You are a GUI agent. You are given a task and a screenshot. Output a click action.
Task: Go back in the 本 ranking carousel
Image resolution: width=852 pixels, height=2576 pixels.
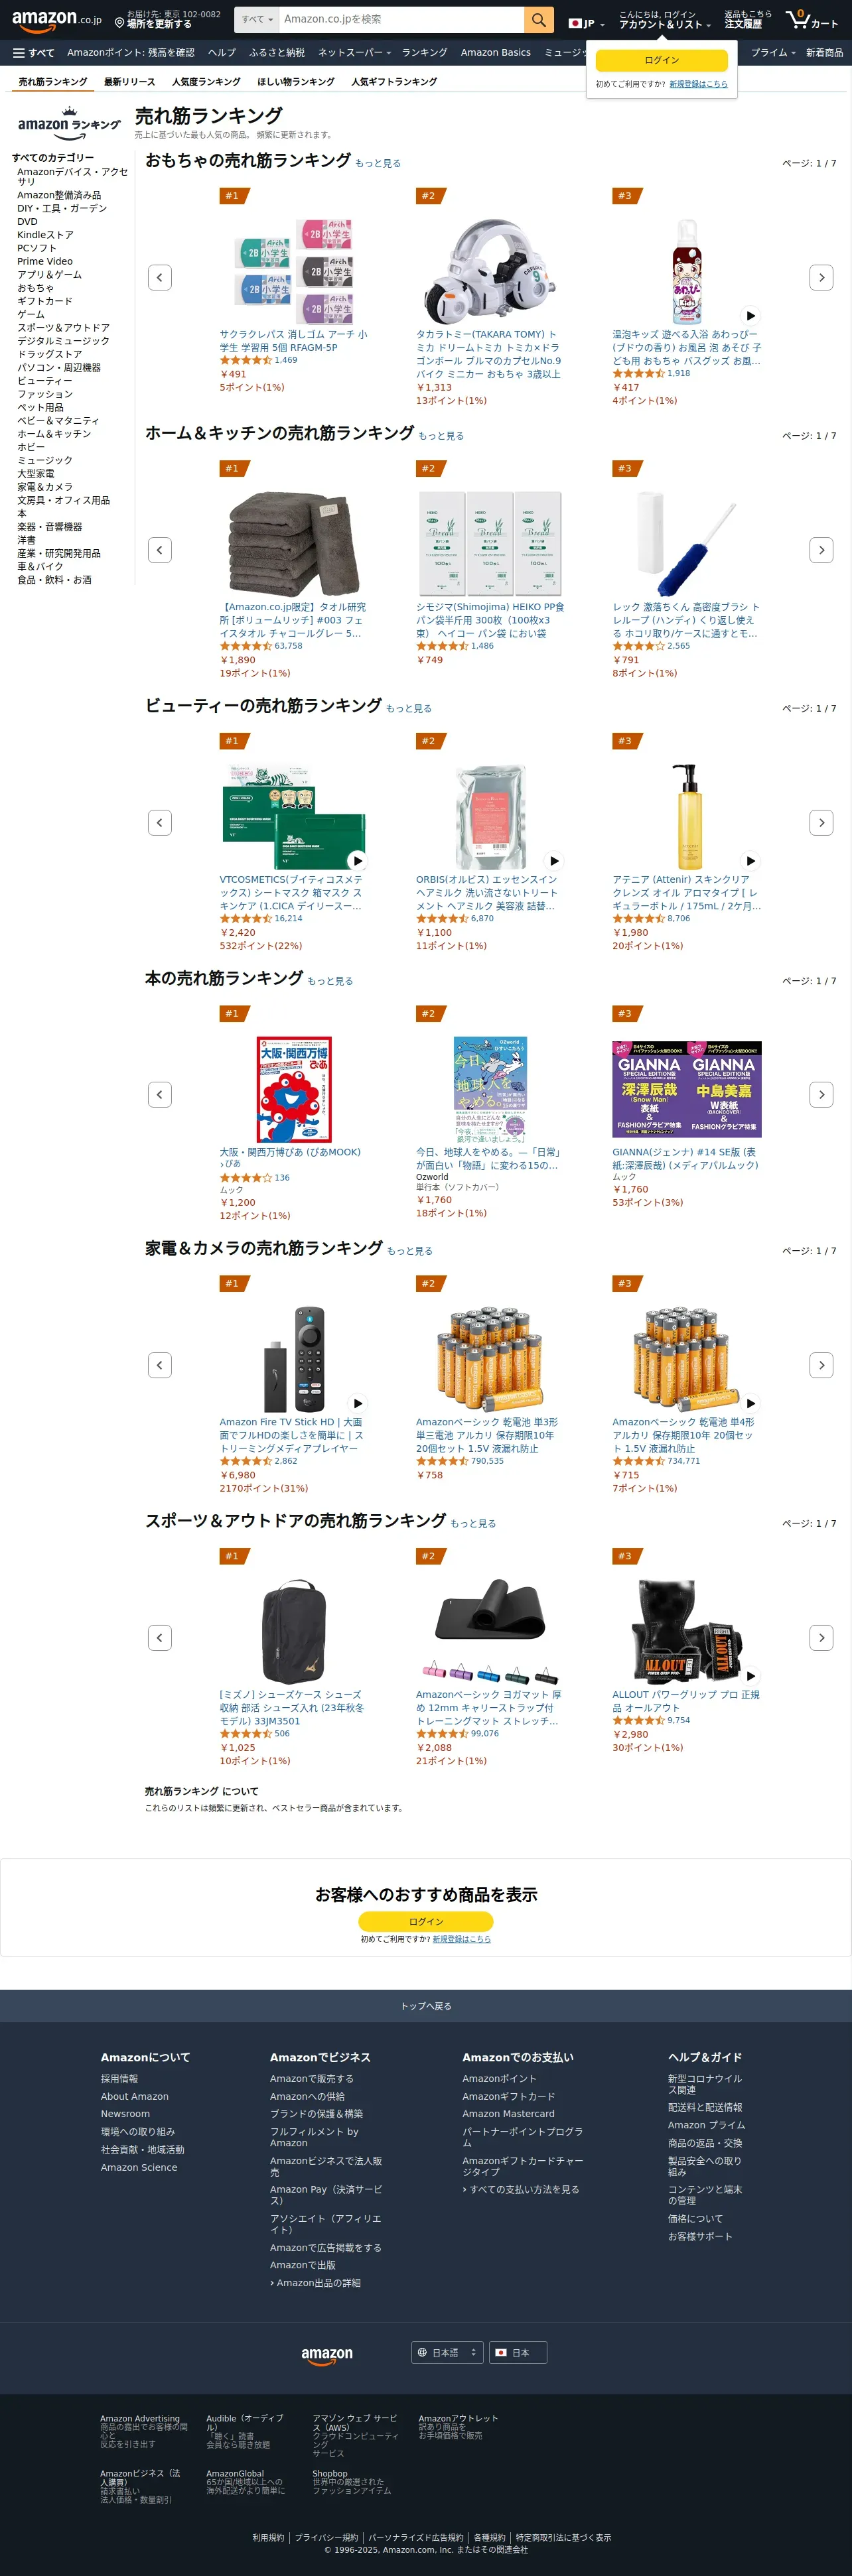(x=160, y=1095)
